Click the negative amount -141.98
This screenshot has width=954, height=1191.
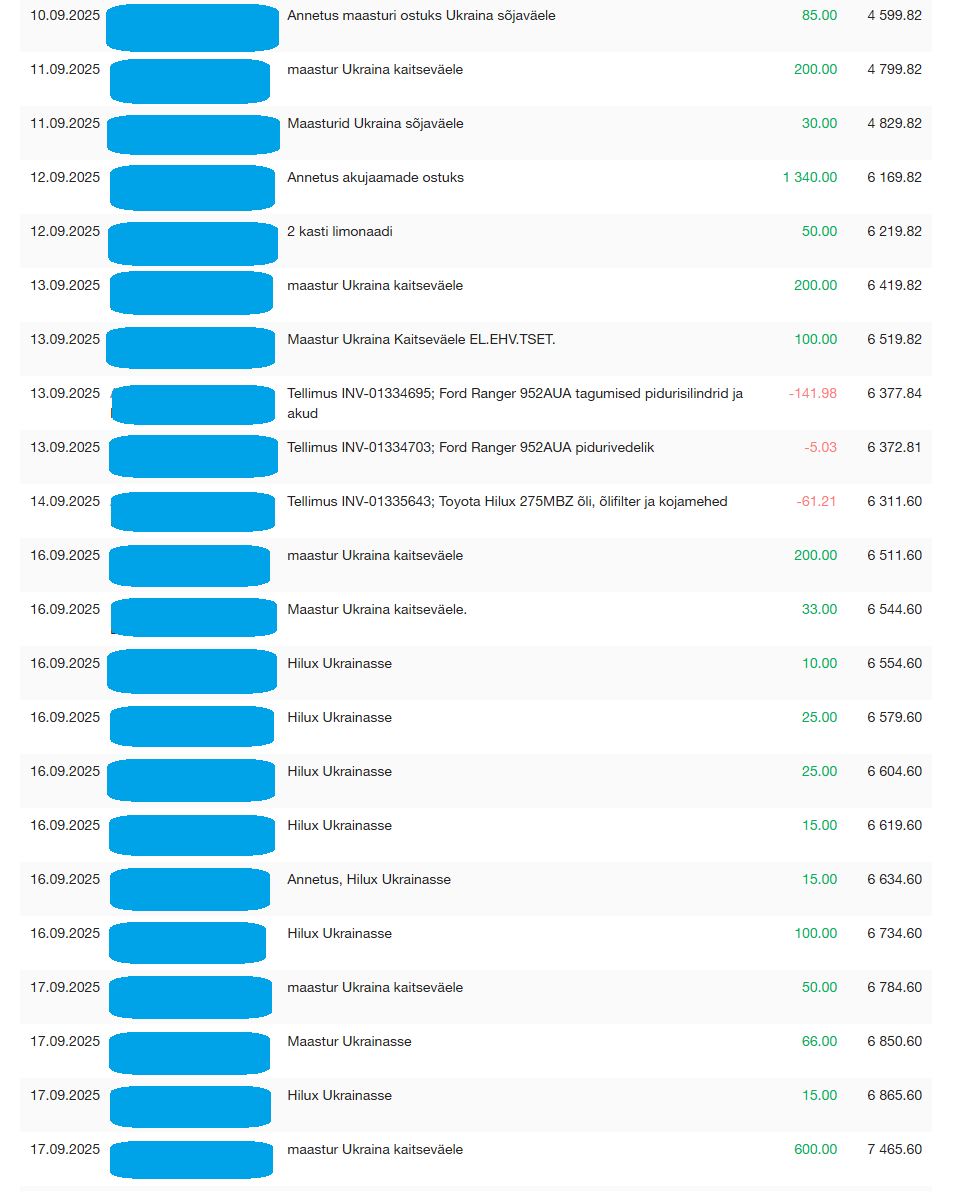click(x=812, y=393)
